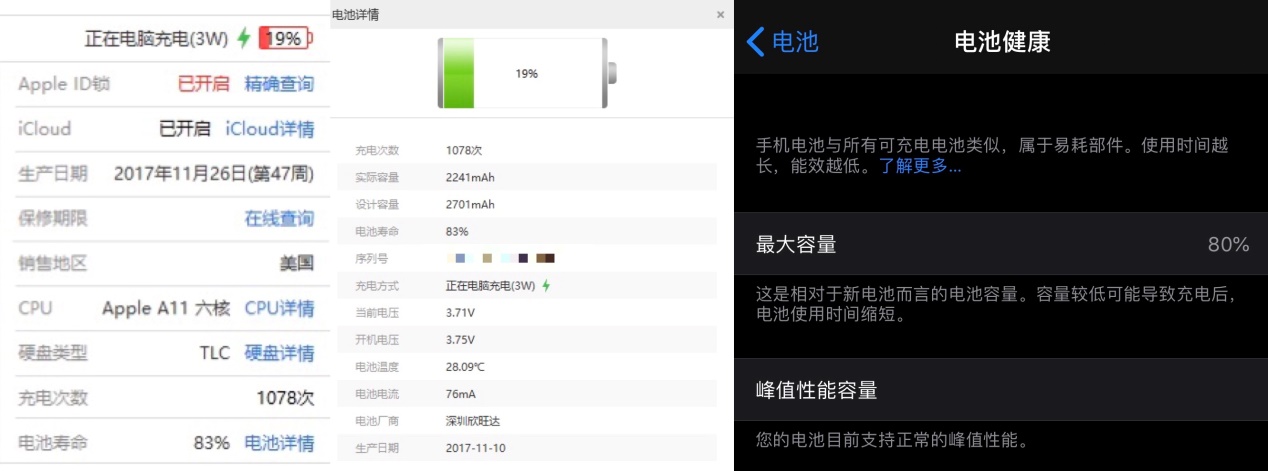Click the 精确查询 link beside Apple ID锁
The height and width of the screenshot is (471, 1268).
point(279,84)
